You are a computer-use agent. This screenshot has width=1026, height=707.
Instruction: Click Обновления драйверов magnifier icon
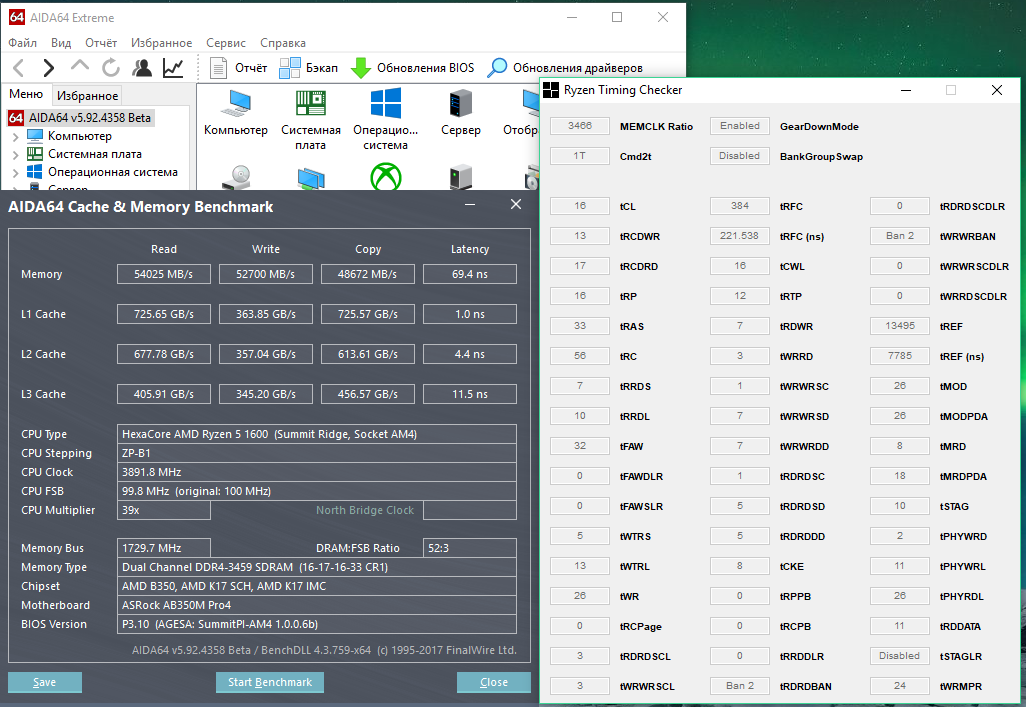[497, 68]
